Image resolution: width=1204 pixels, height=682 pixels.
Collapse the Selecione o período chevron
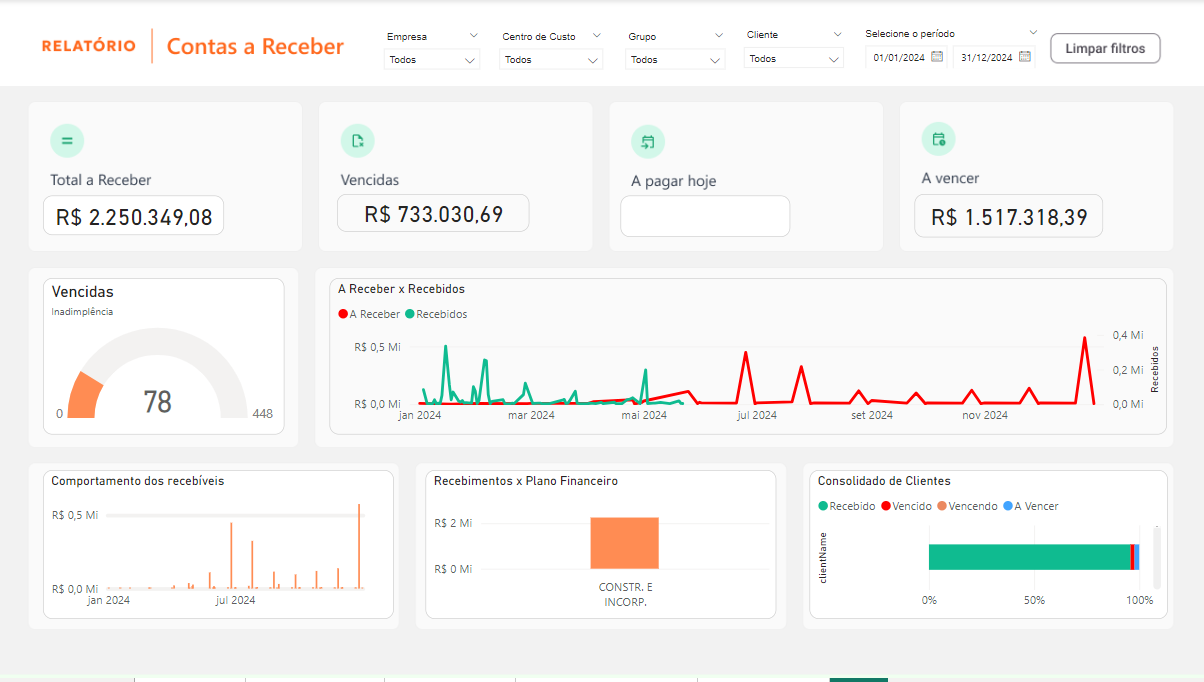[x=1033, y=33]
